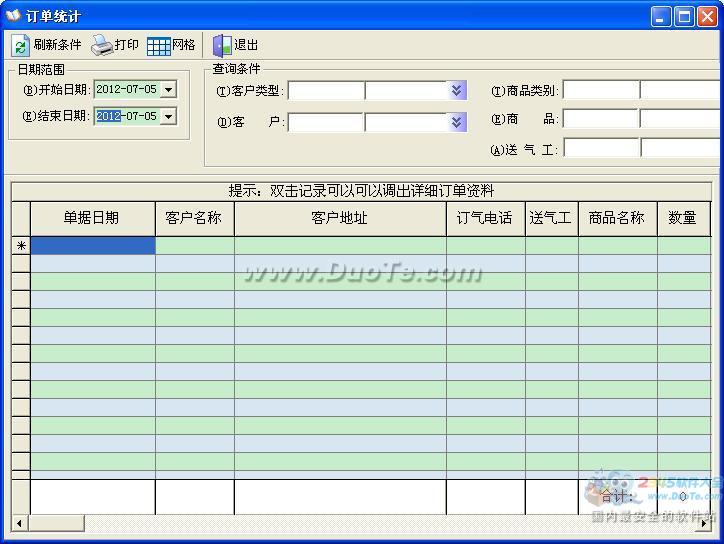Screen dimensions: 724x544
Task: Click the first customer type input field
Action: [x=326, y=91]
